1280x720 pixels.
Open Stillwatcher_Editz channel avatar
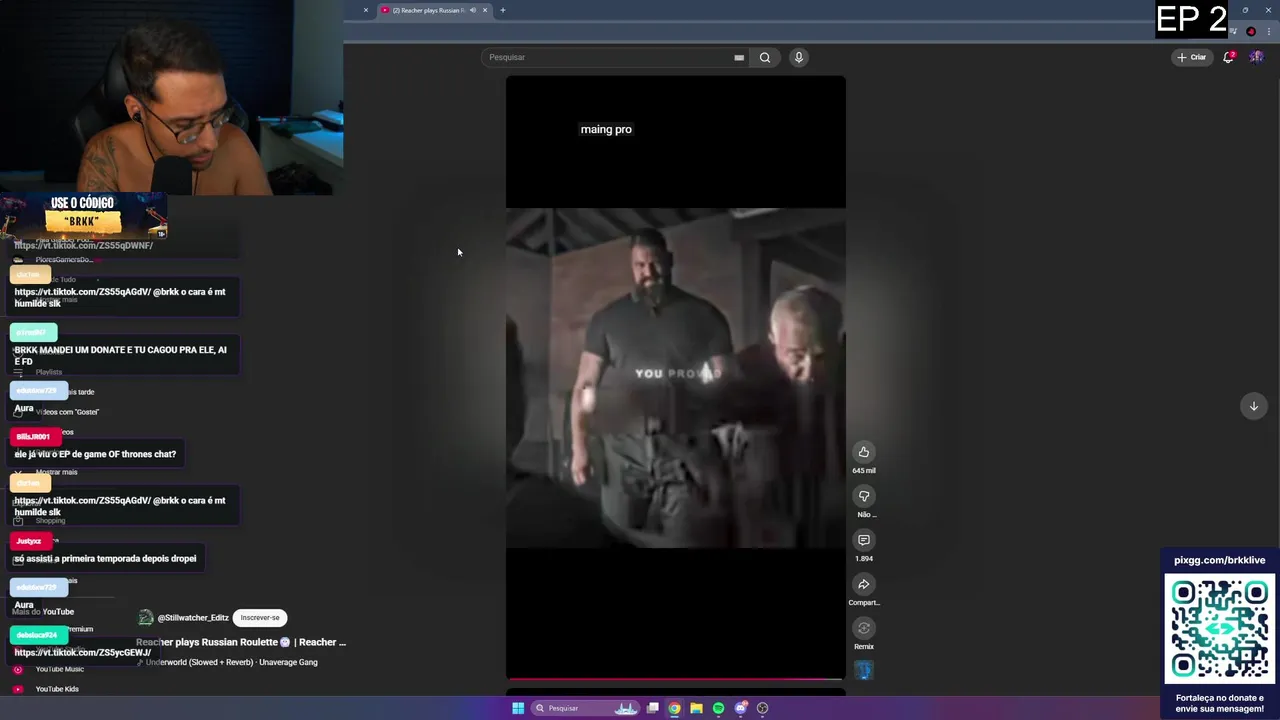click(x=145, y=618)
